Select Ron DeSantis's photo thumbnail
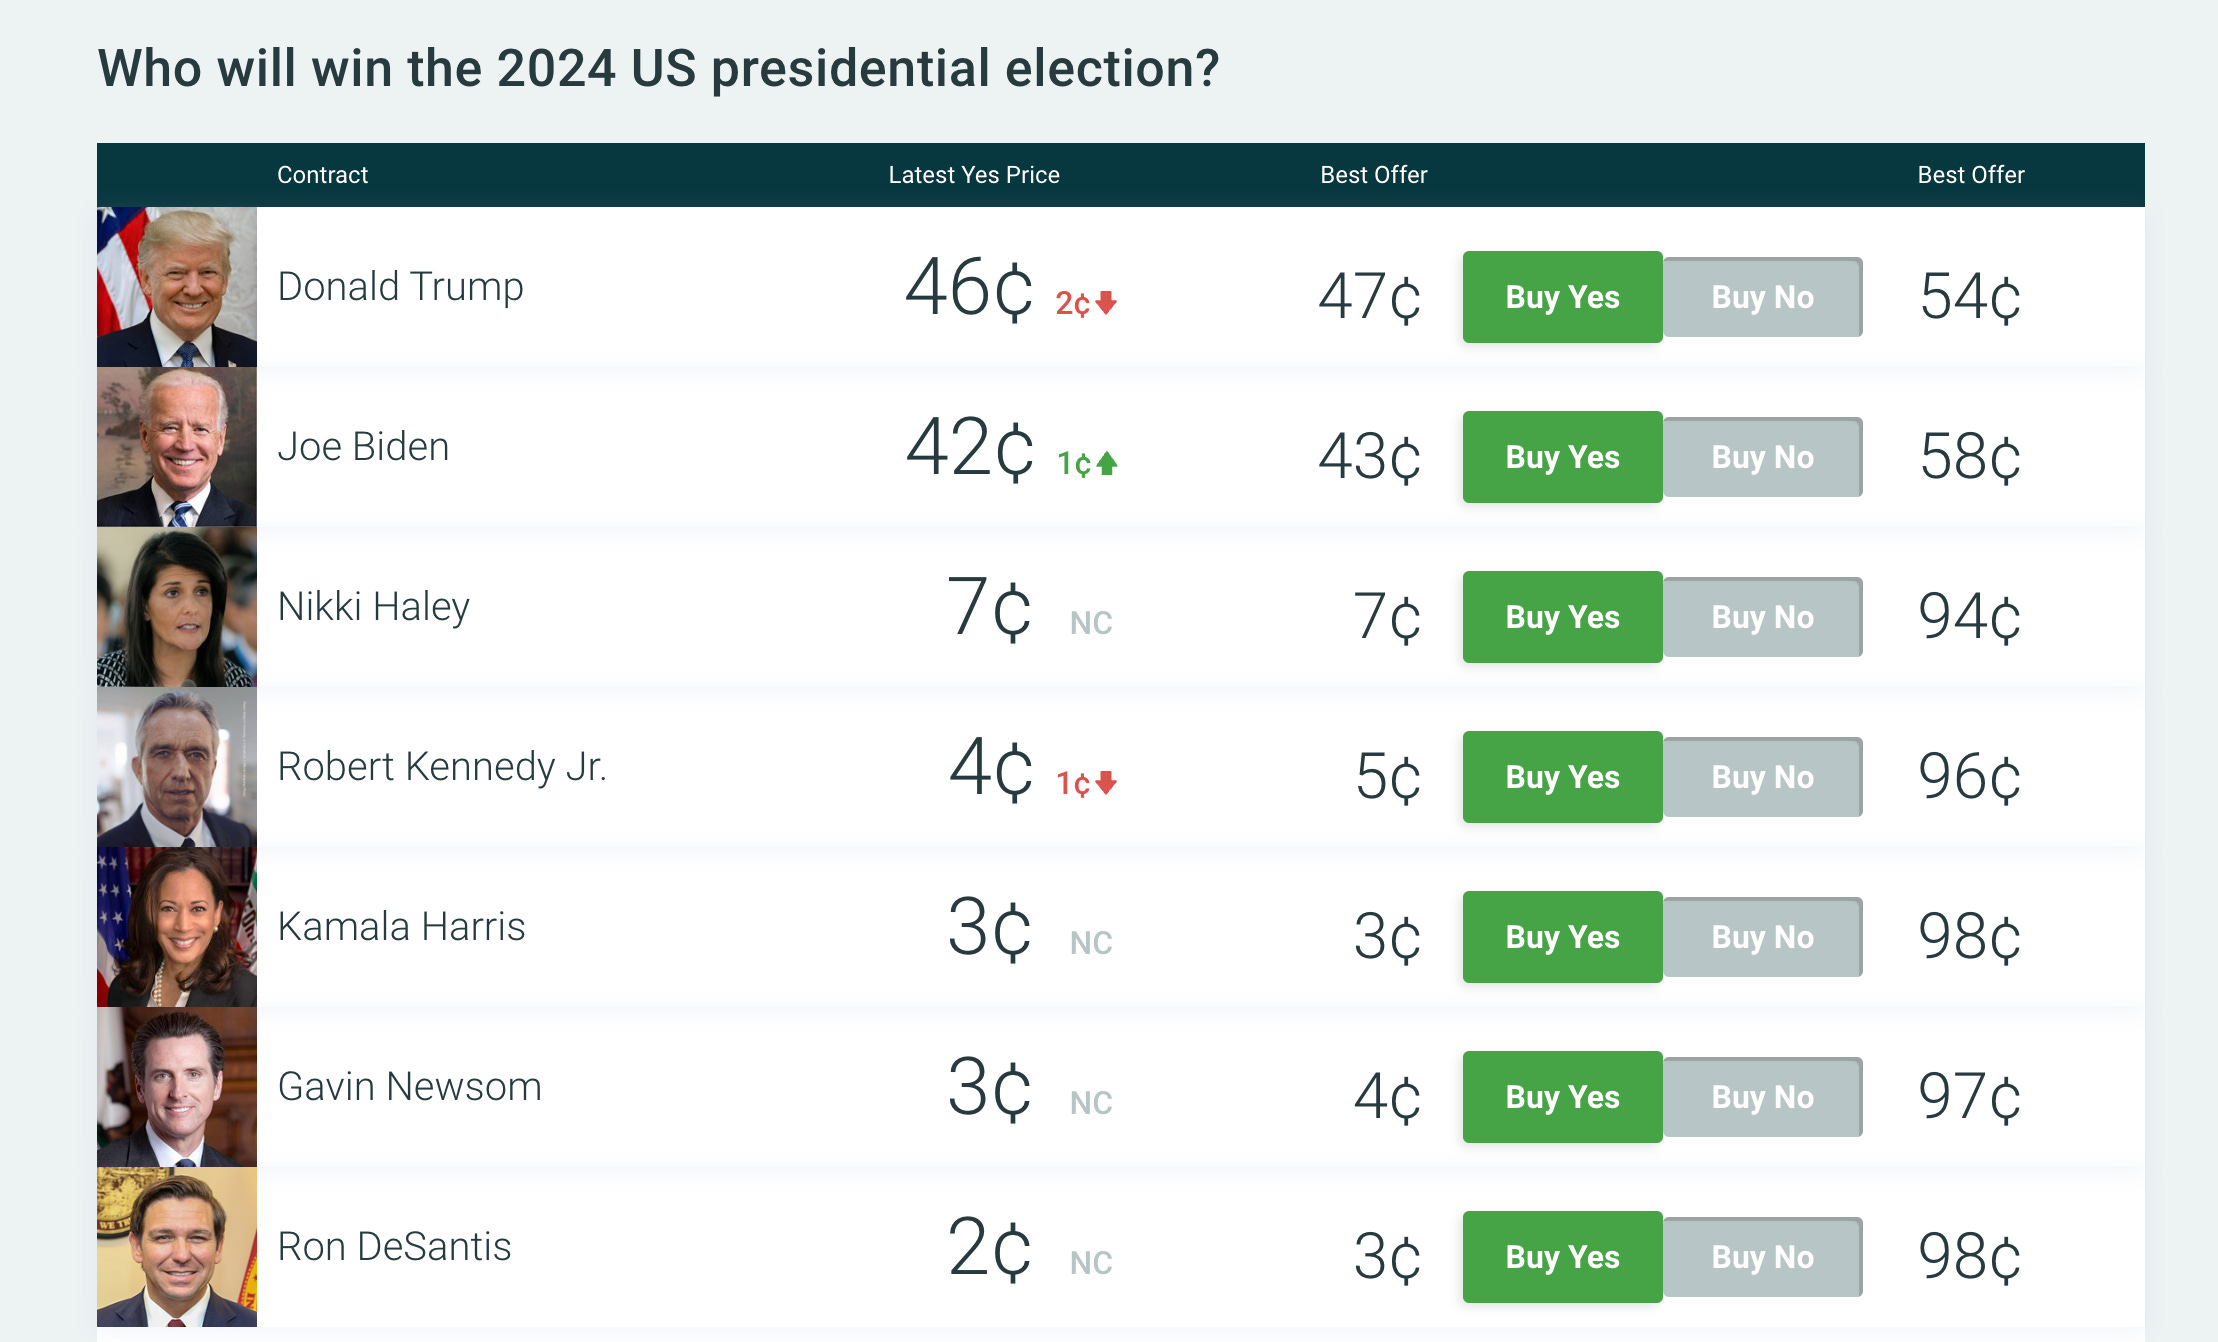Screen dimensions: 2218x1342 click(x=177, y=1247)
